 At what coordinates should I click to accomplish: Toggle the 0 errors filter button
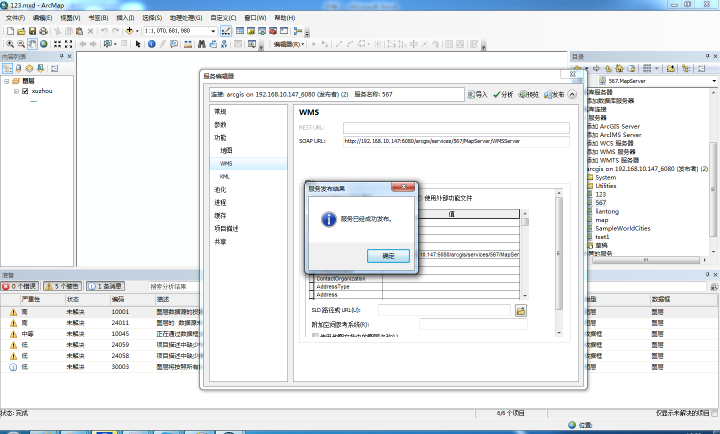coord(20,286)
